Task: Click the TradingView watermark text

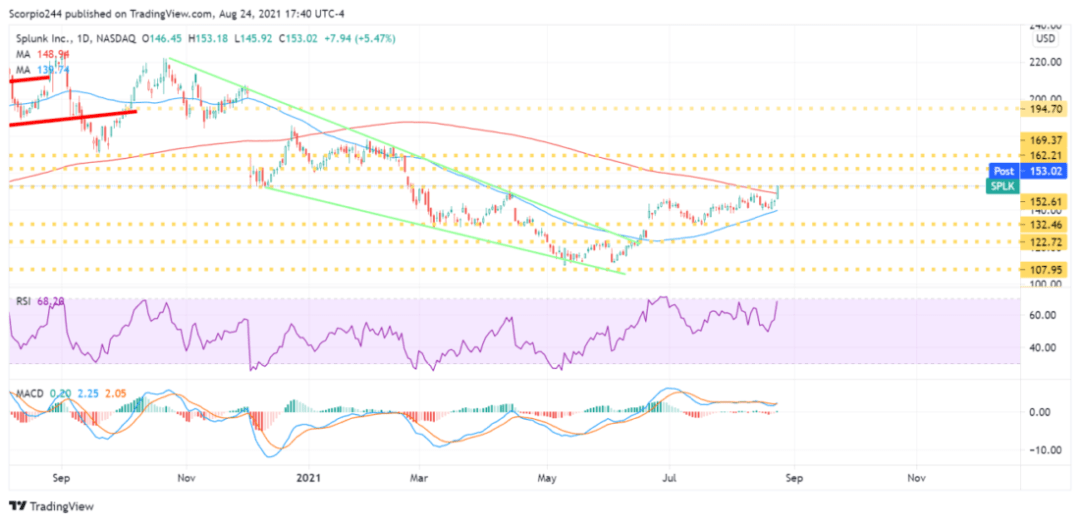Action: coord(58,505)
